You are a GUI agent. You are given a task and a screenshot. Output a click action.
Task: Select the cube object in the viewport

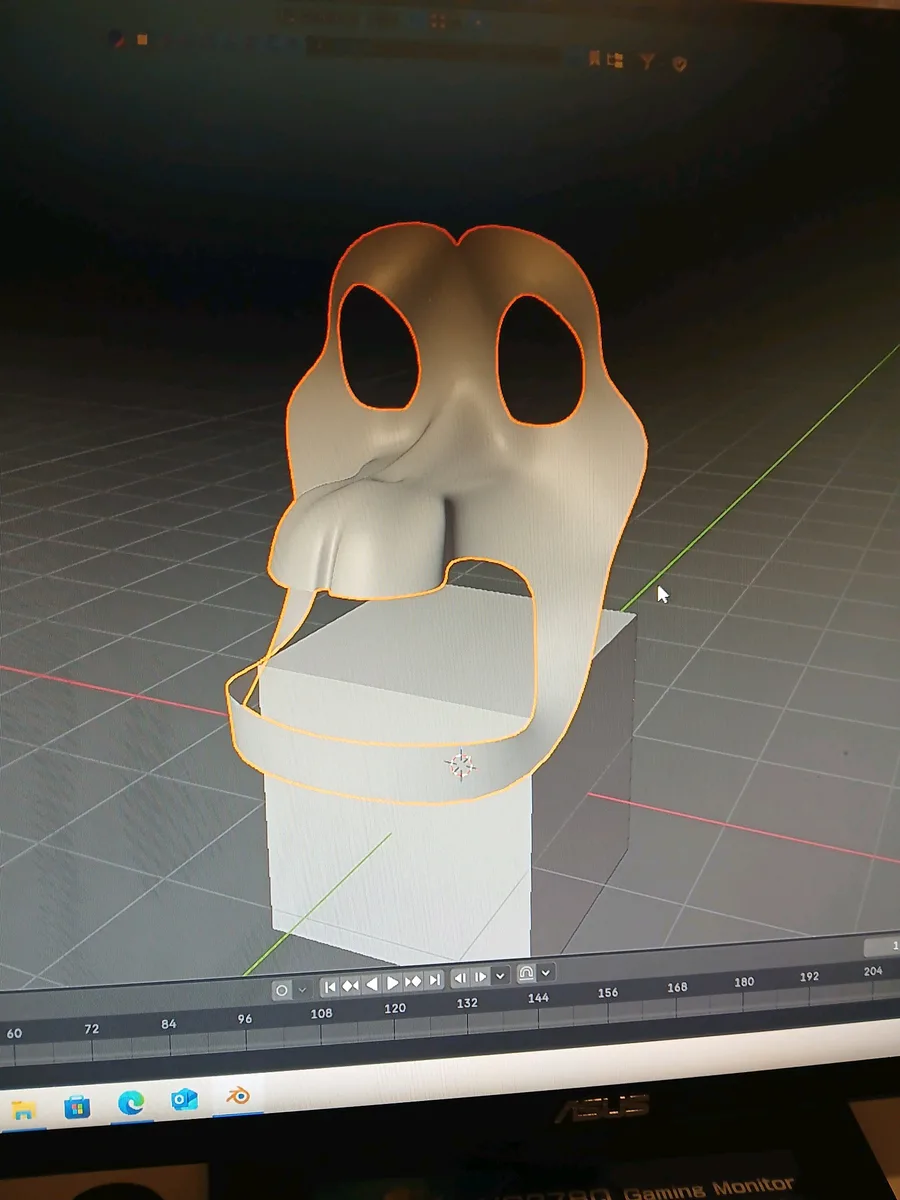point(400,860)
